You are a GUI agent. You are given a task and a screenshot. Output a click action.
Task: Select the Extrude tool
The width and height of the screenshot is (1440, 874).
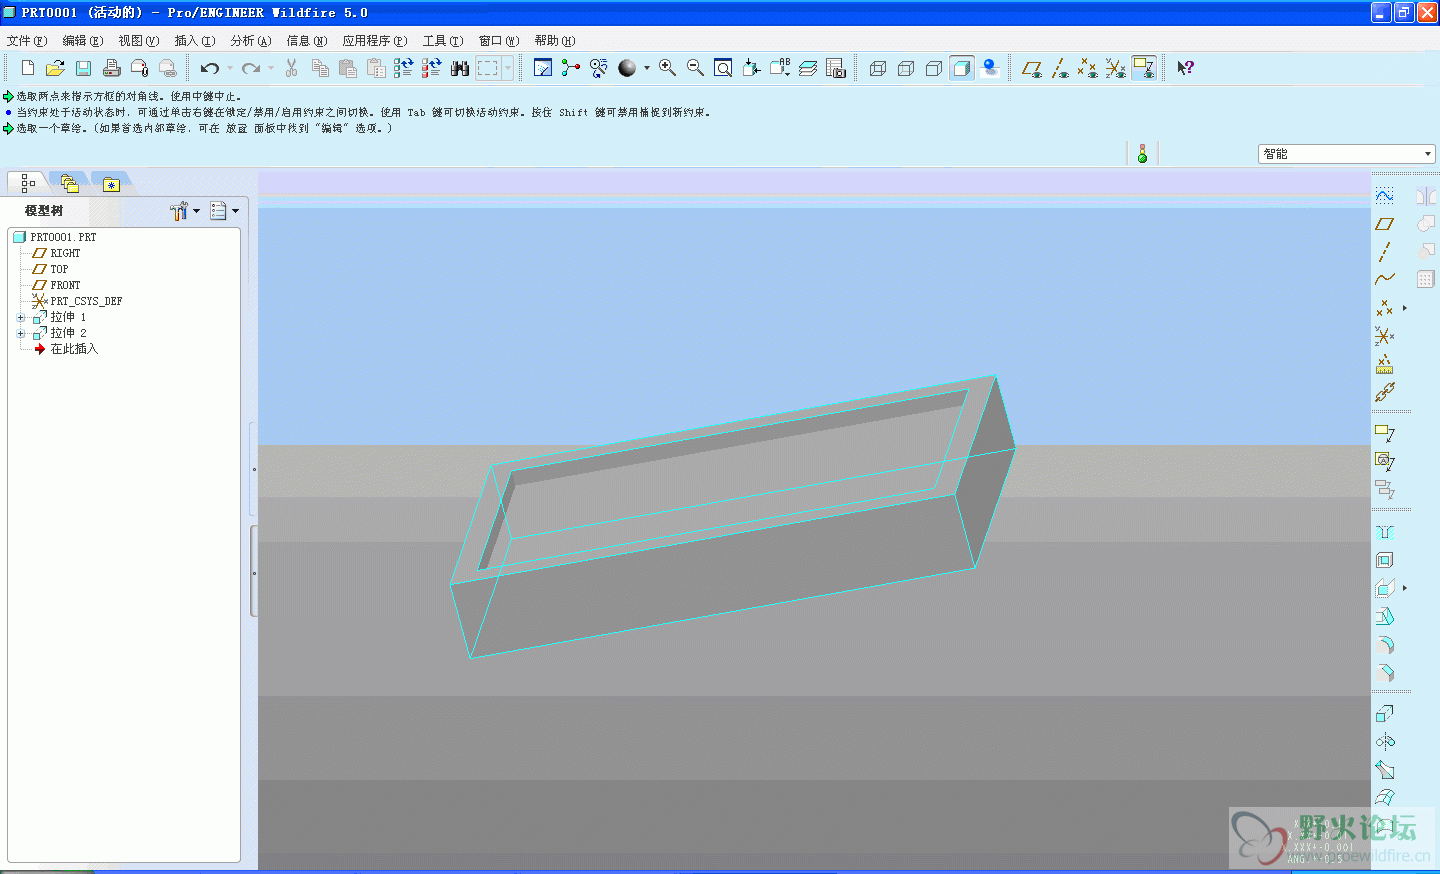tap(1385, 714)
